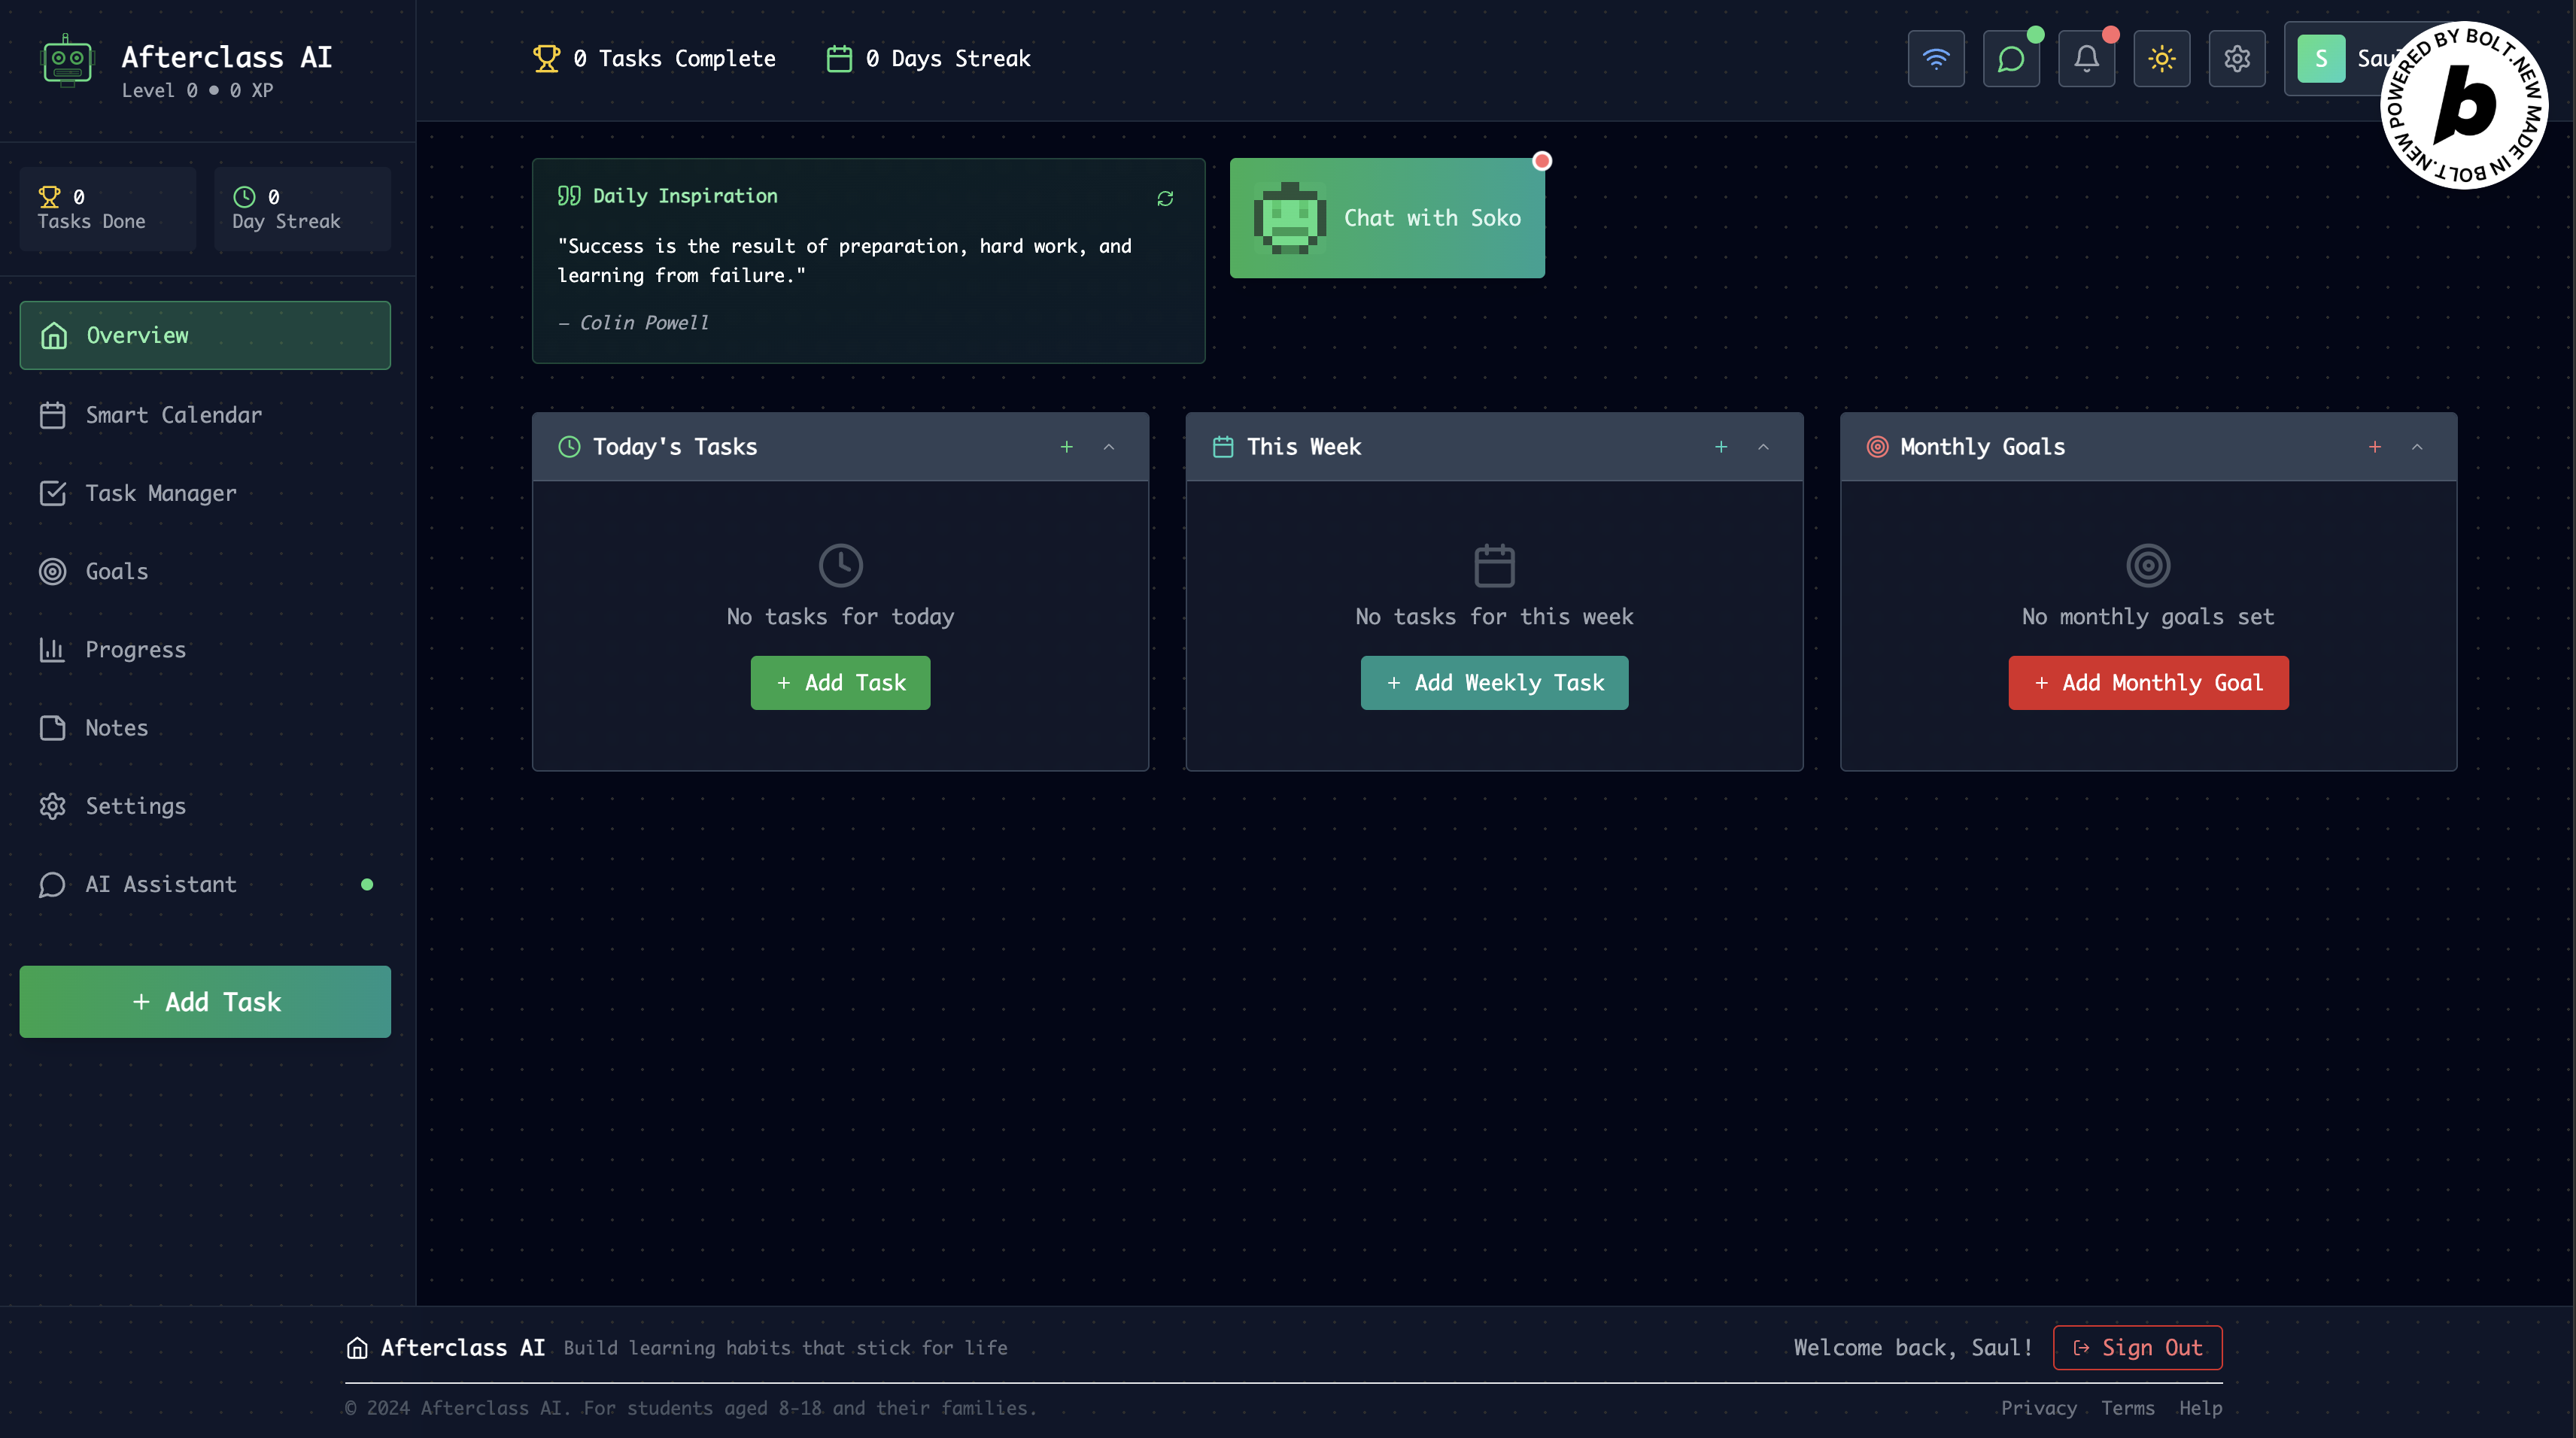This screenshot has width=2576, height=1438.
Task: Open the chat icon in header
Action: [x=2011, y=59]
